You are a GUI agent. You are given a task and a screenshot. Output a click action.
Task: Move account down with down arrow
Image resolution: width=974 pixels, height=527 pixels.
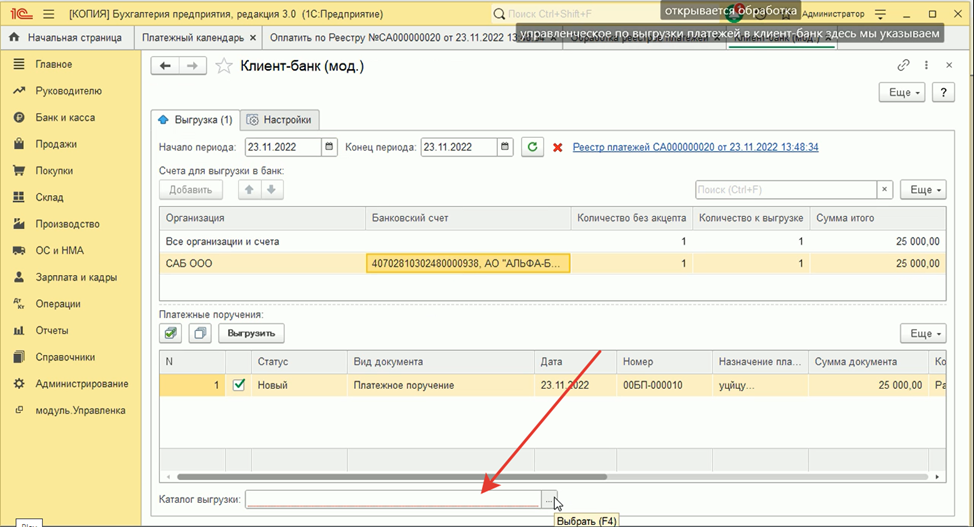[x=271, y=190]
